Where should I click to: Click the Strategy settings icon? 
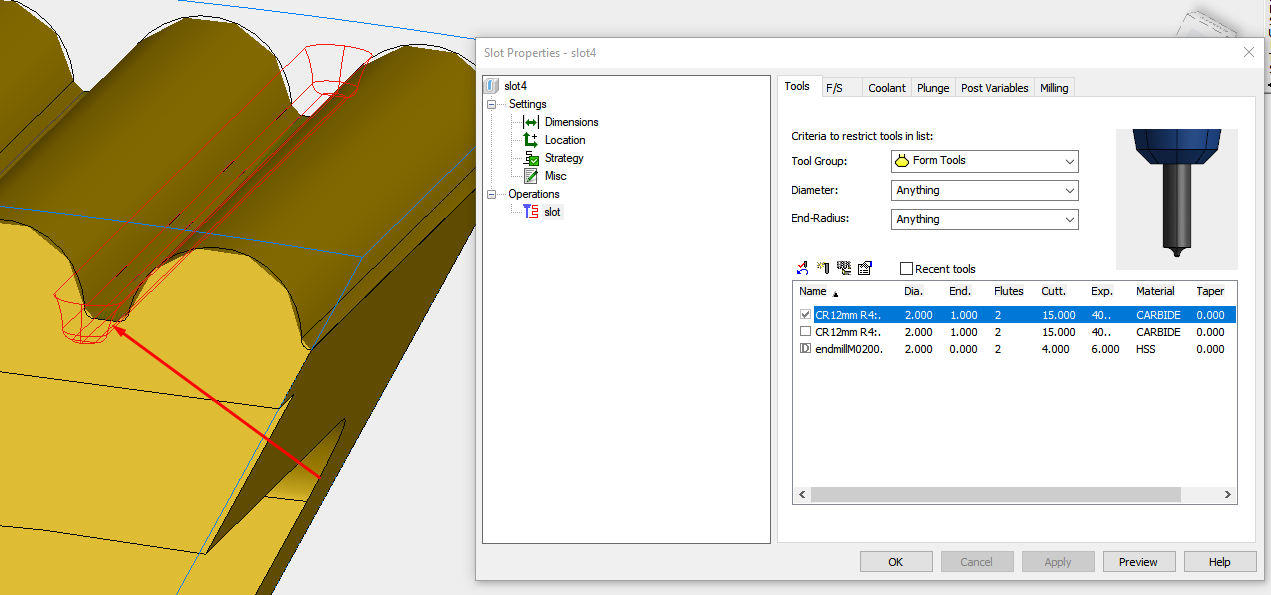533,157
